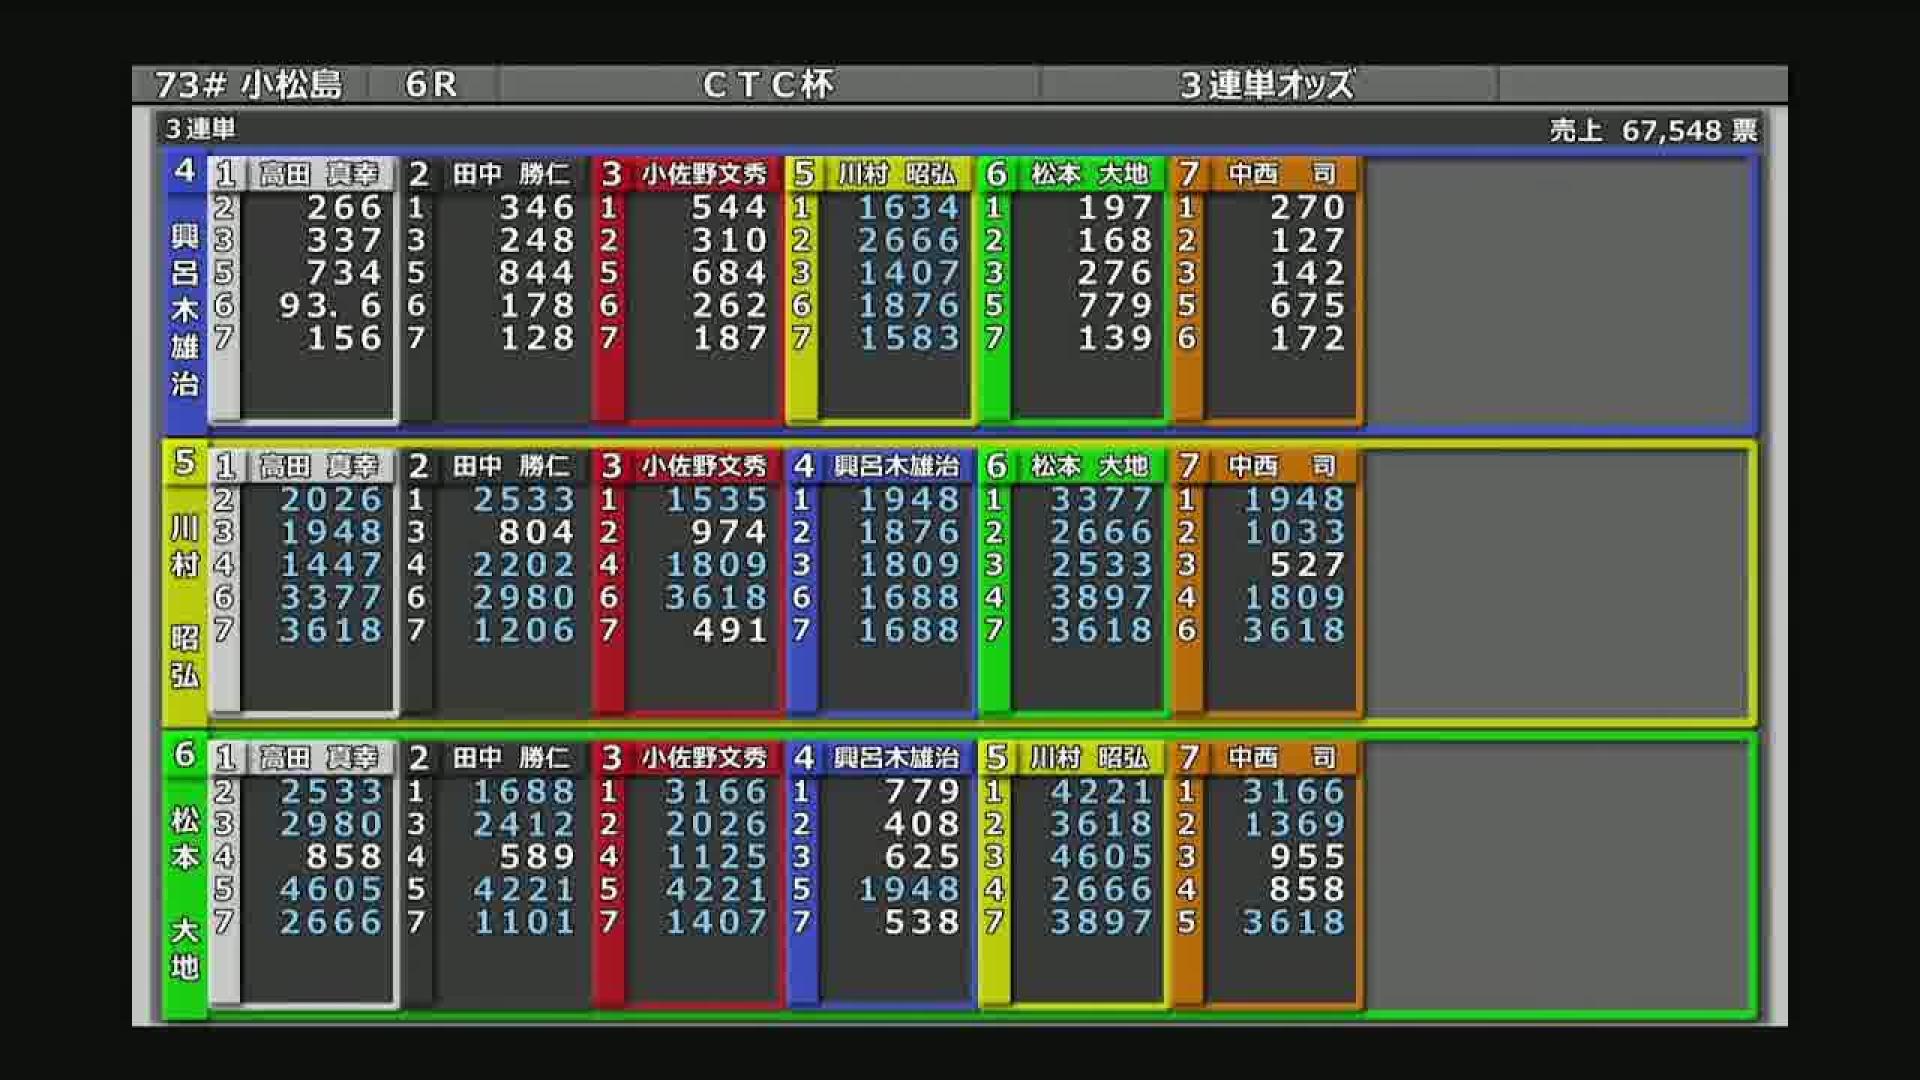Image resolution: width=1920 pixels, height=1080 pixels.
Task: Click odds value '187'
Action: tap(729, 339)
